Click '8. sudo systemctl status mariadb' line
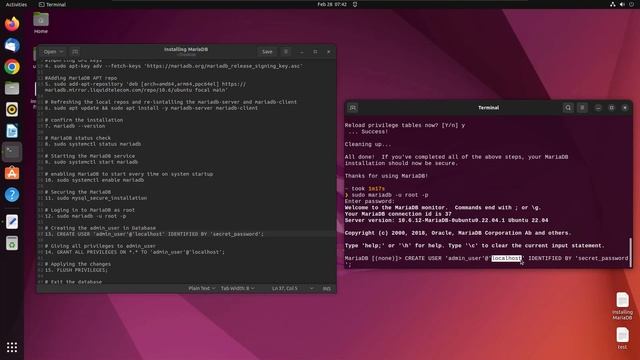Screen dimensions: 640x360 [93, 144]
